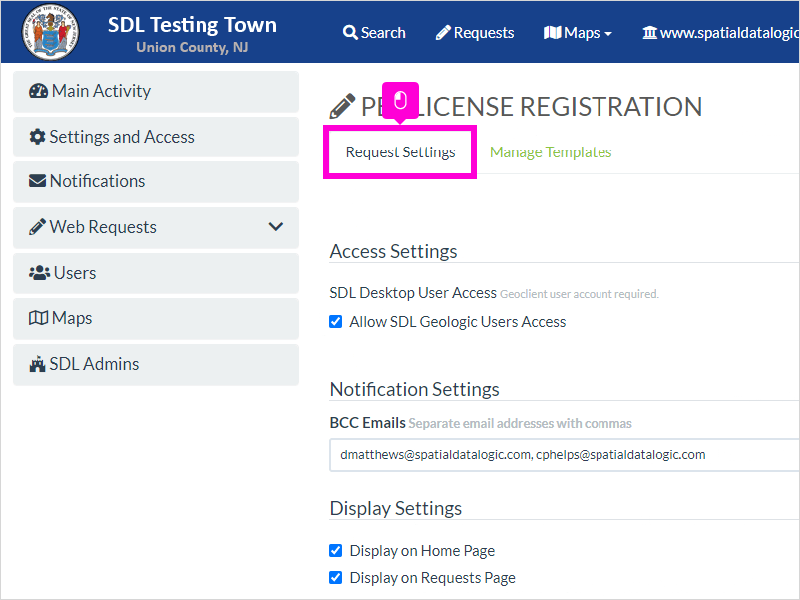The image size is (800, 600).
Task: Click the Notification Settings heading
Action: [414, 389]
